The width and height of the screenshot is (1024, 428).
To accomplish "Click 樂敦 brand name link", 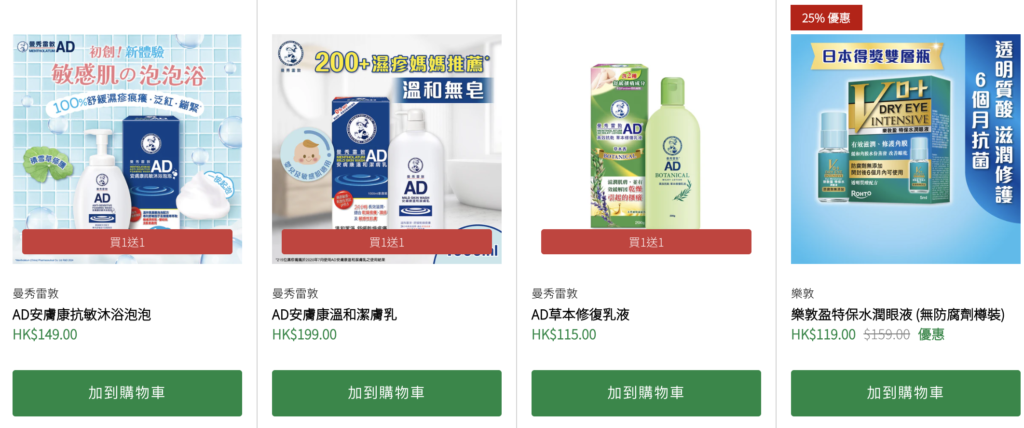I will click(x=803, y=294).
